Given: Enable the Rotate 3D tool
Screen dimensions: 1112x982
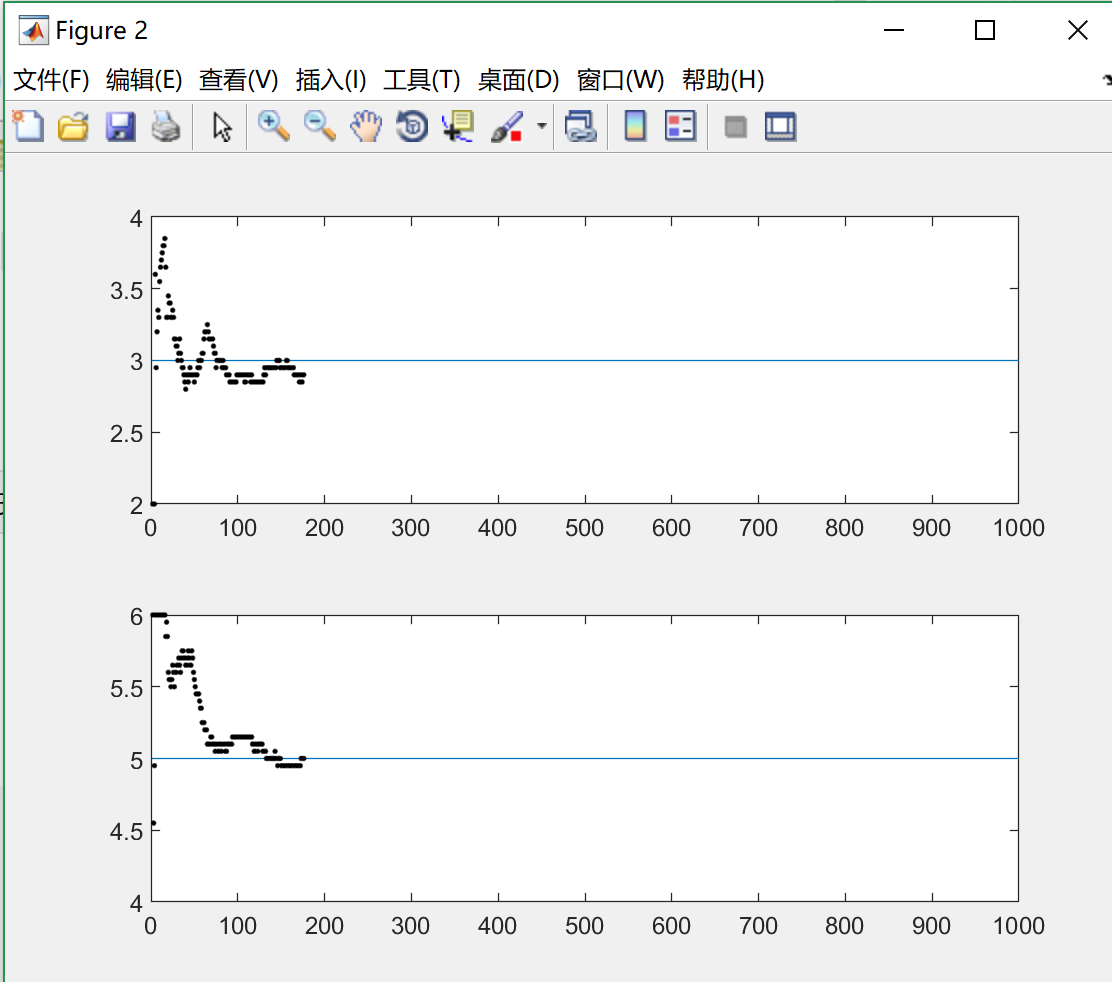Looking at the screenshot, I should [x=412, y=126].
